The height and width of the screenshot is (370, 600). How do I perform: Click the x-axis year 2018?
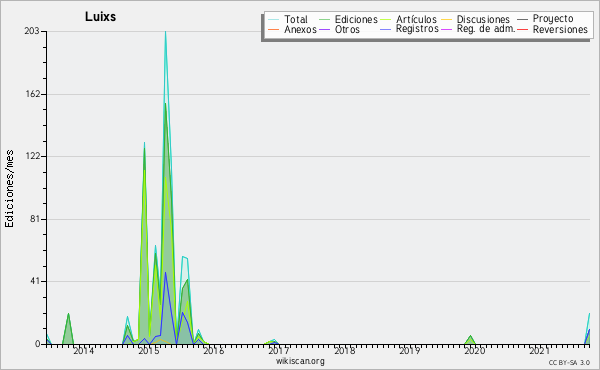pos(344,350)
